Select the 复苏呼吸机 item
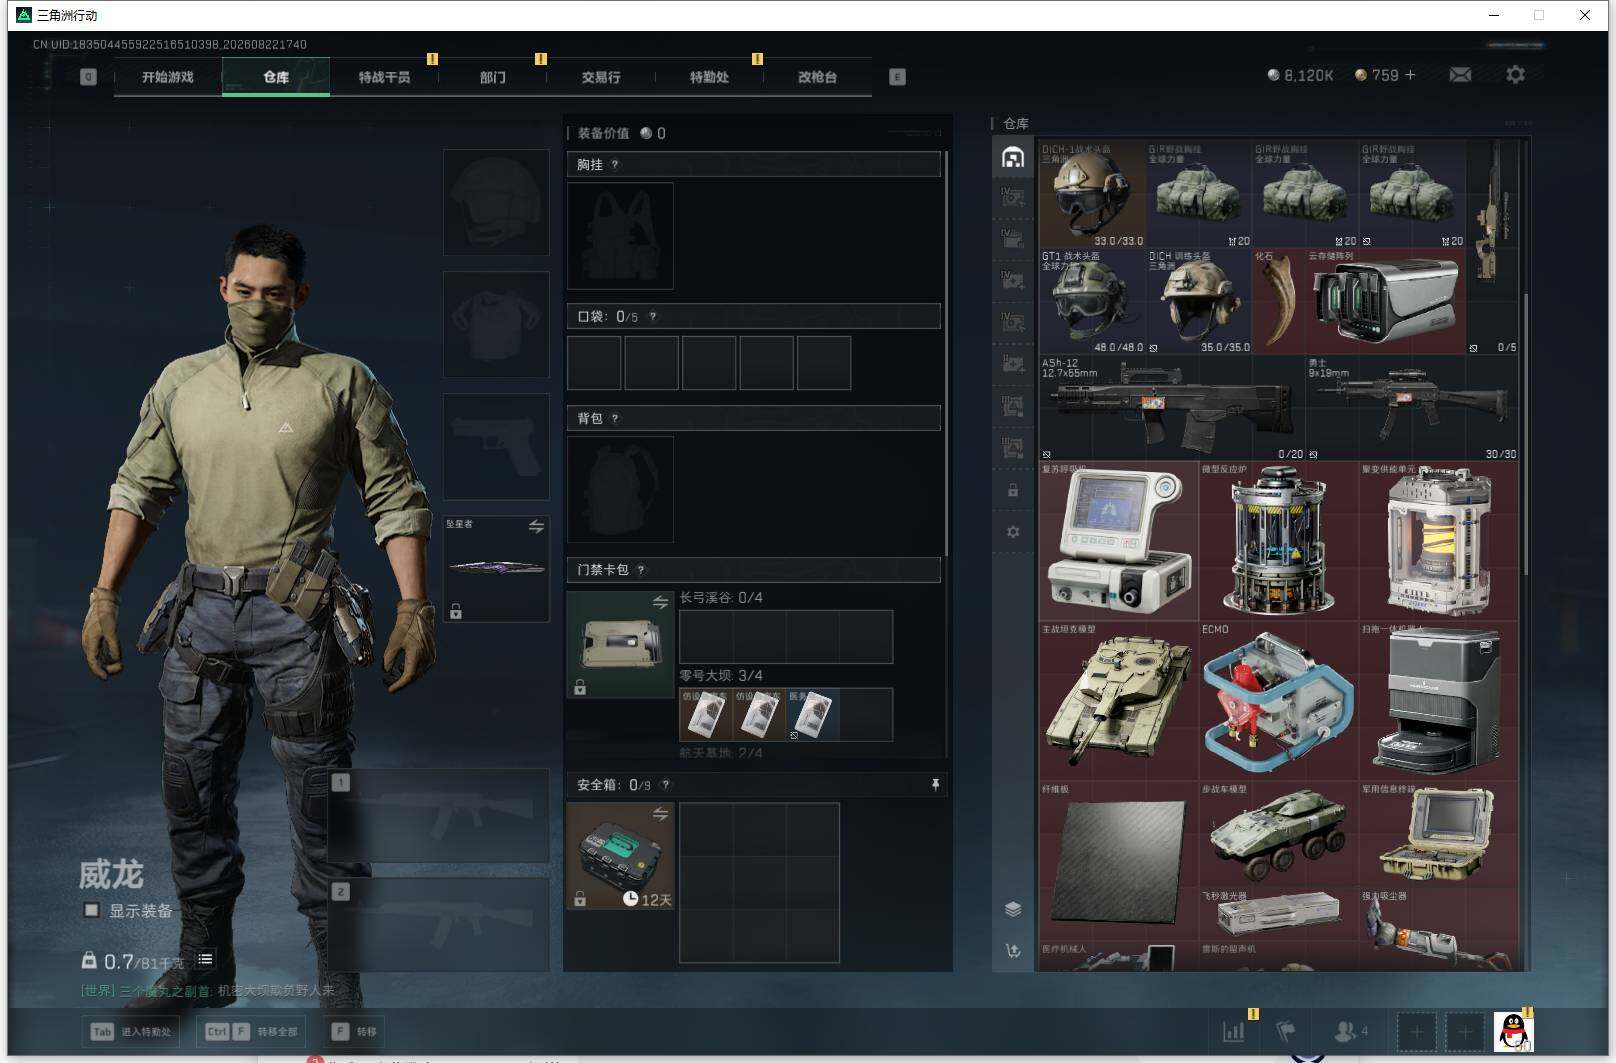The image size is (1616, 1063). (x=1119, y=541)
